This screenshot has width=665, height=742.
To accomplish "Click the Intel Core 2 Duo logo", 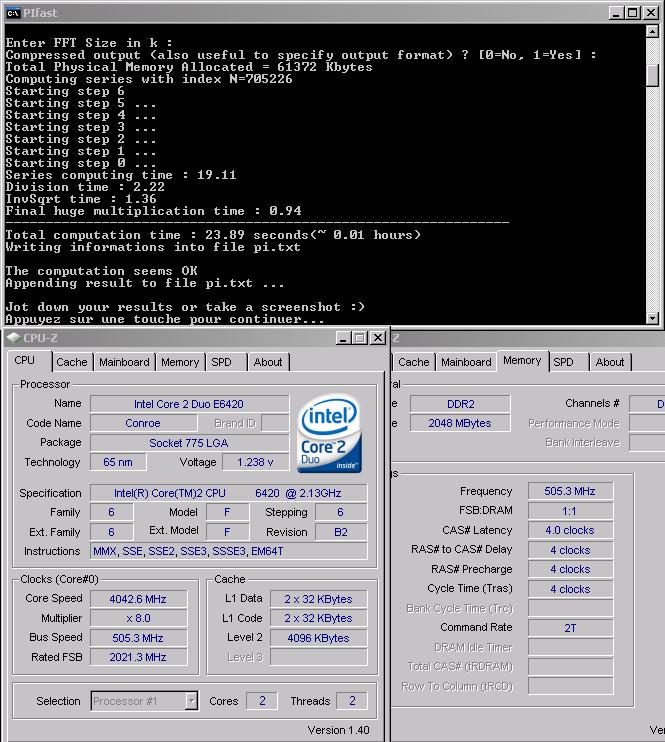I will click(x=329, y=433).
